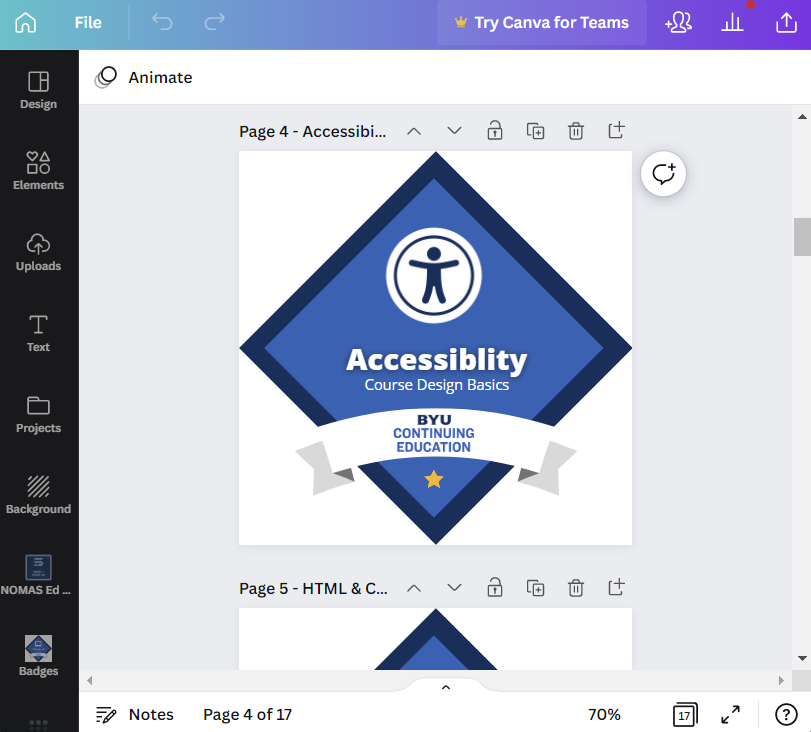The image size is (811, 732).
Task: Toggle lock on Page 5
Action: pos(494,587)
